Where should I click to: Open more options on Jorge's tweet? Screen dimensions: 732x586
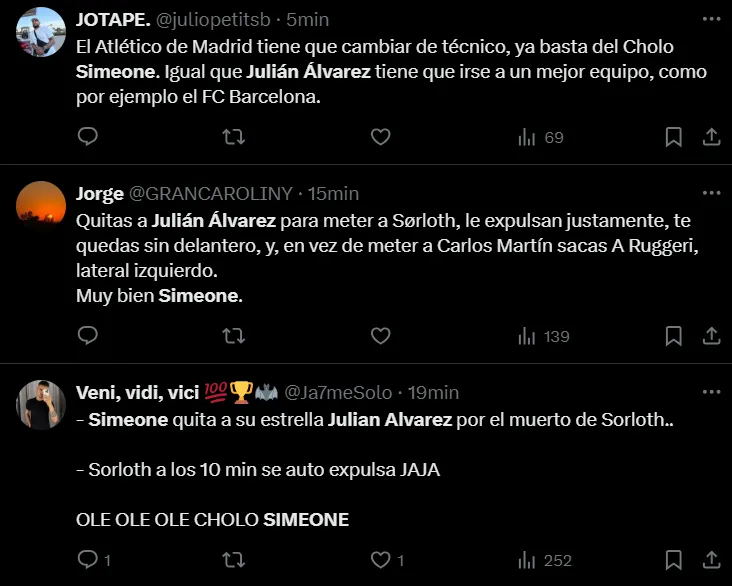coord(711,193)
